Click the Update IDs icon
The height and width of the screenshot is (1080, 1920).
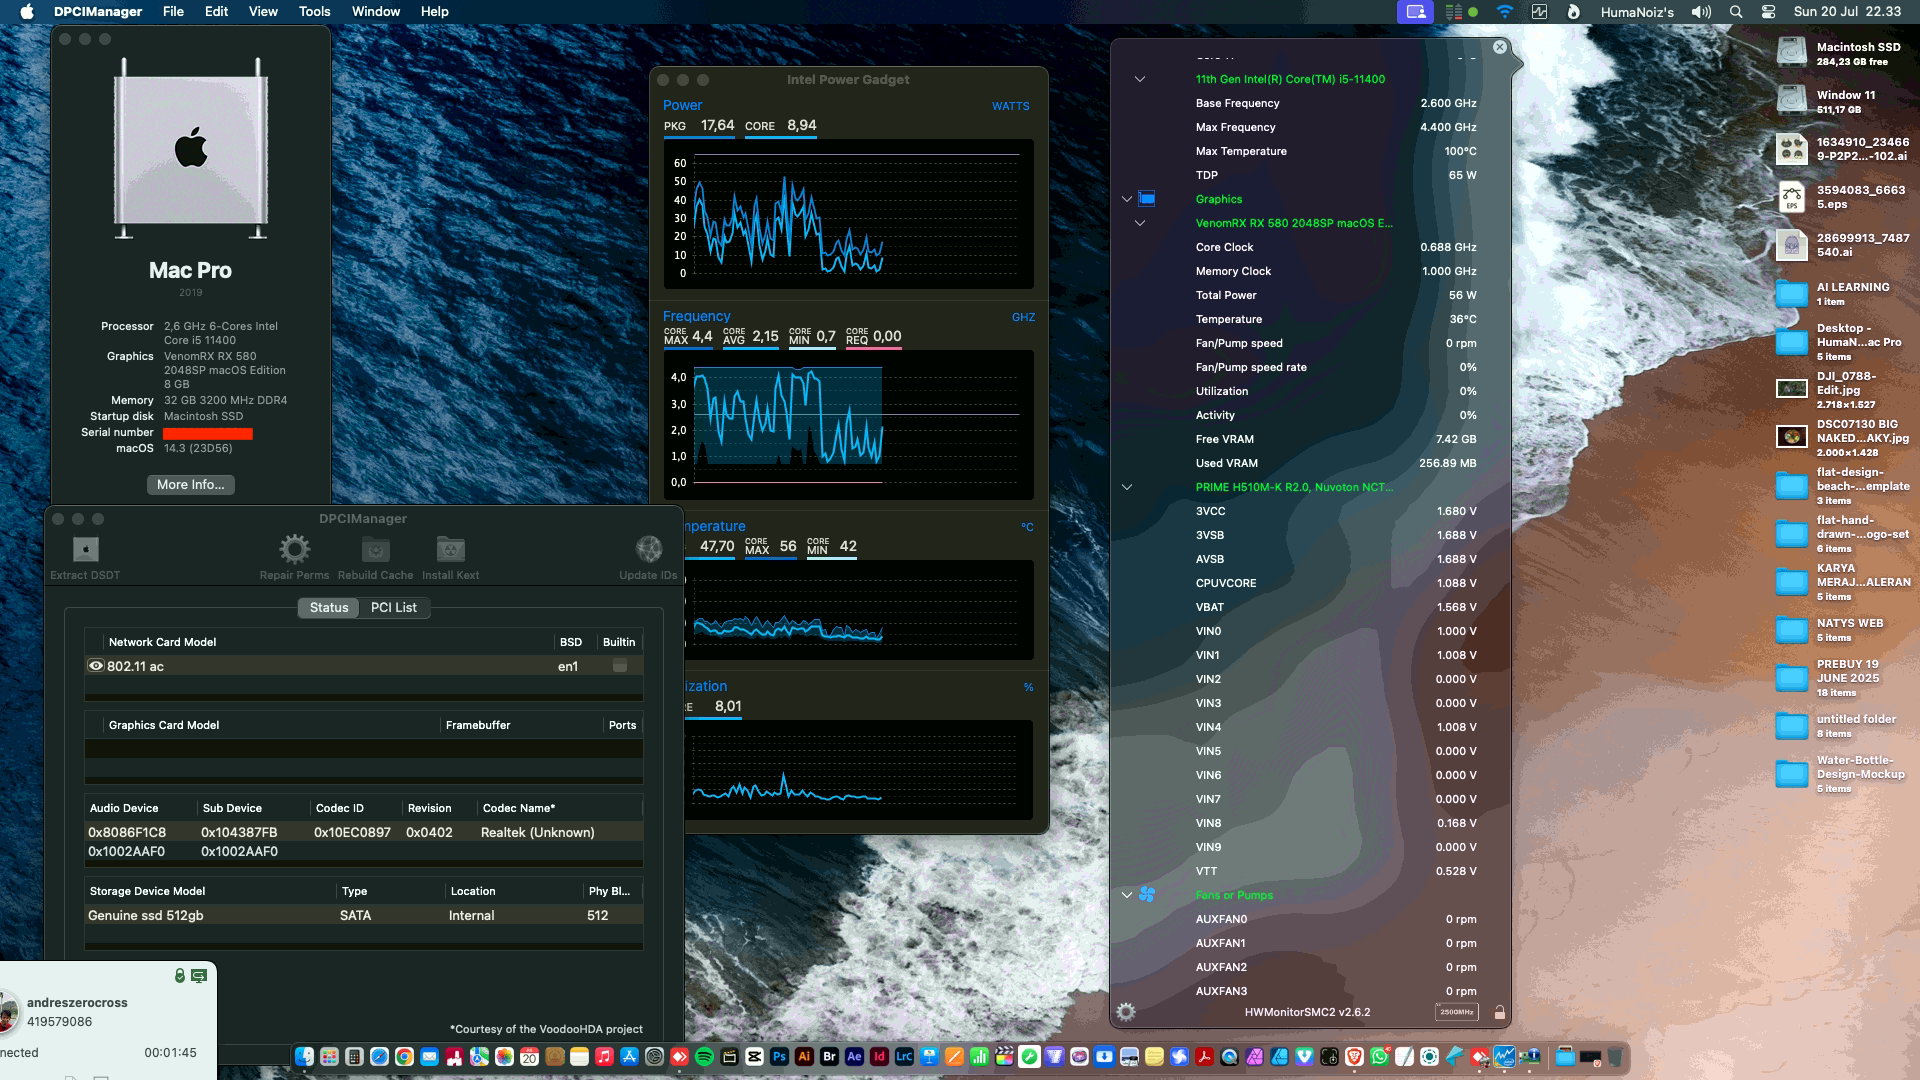tap(648, 550)
